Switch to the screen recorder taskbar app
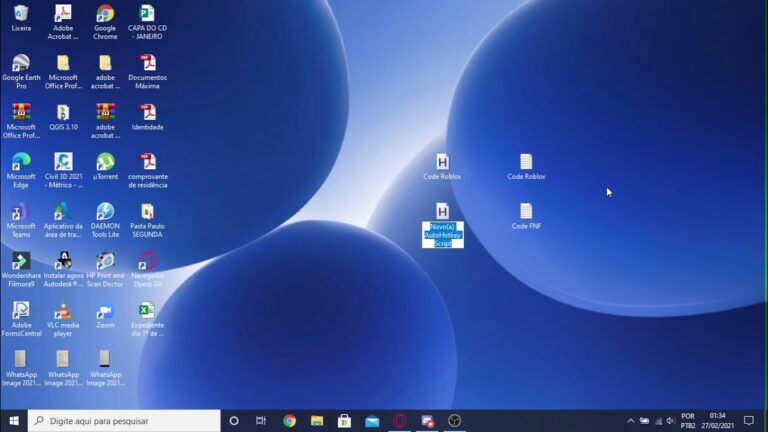The width and height of the screenshot is (768, 432). point(427,421)
